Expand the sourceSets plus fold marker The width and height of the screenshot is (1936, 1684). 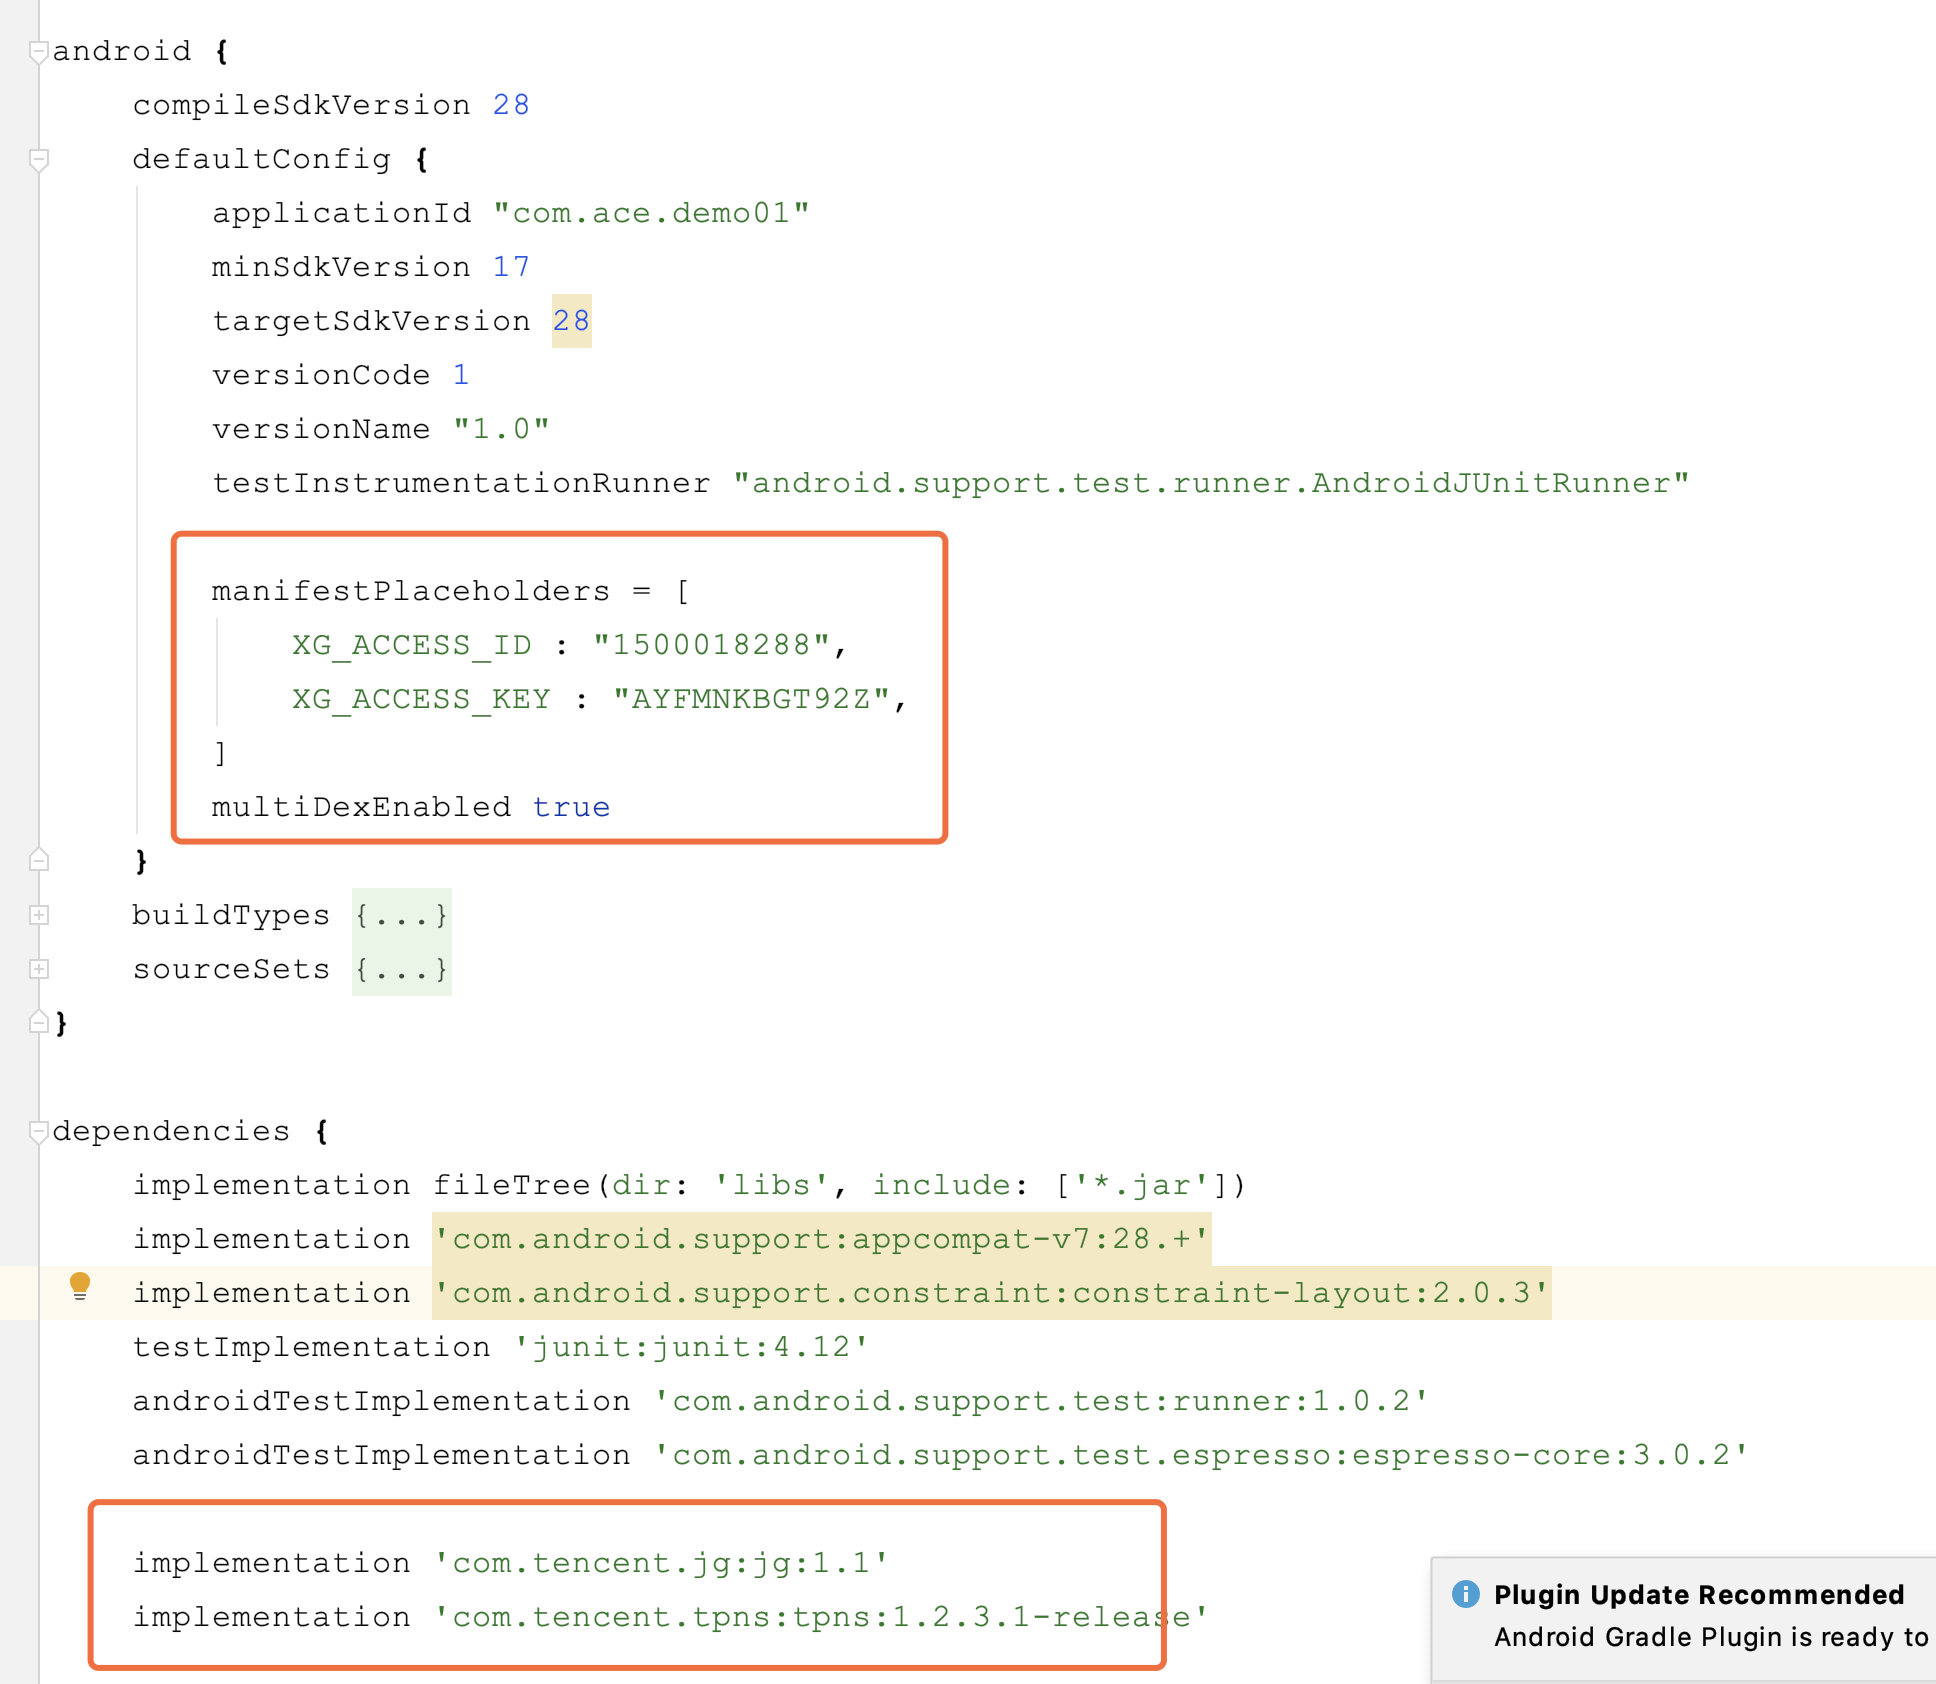(38, 969)
